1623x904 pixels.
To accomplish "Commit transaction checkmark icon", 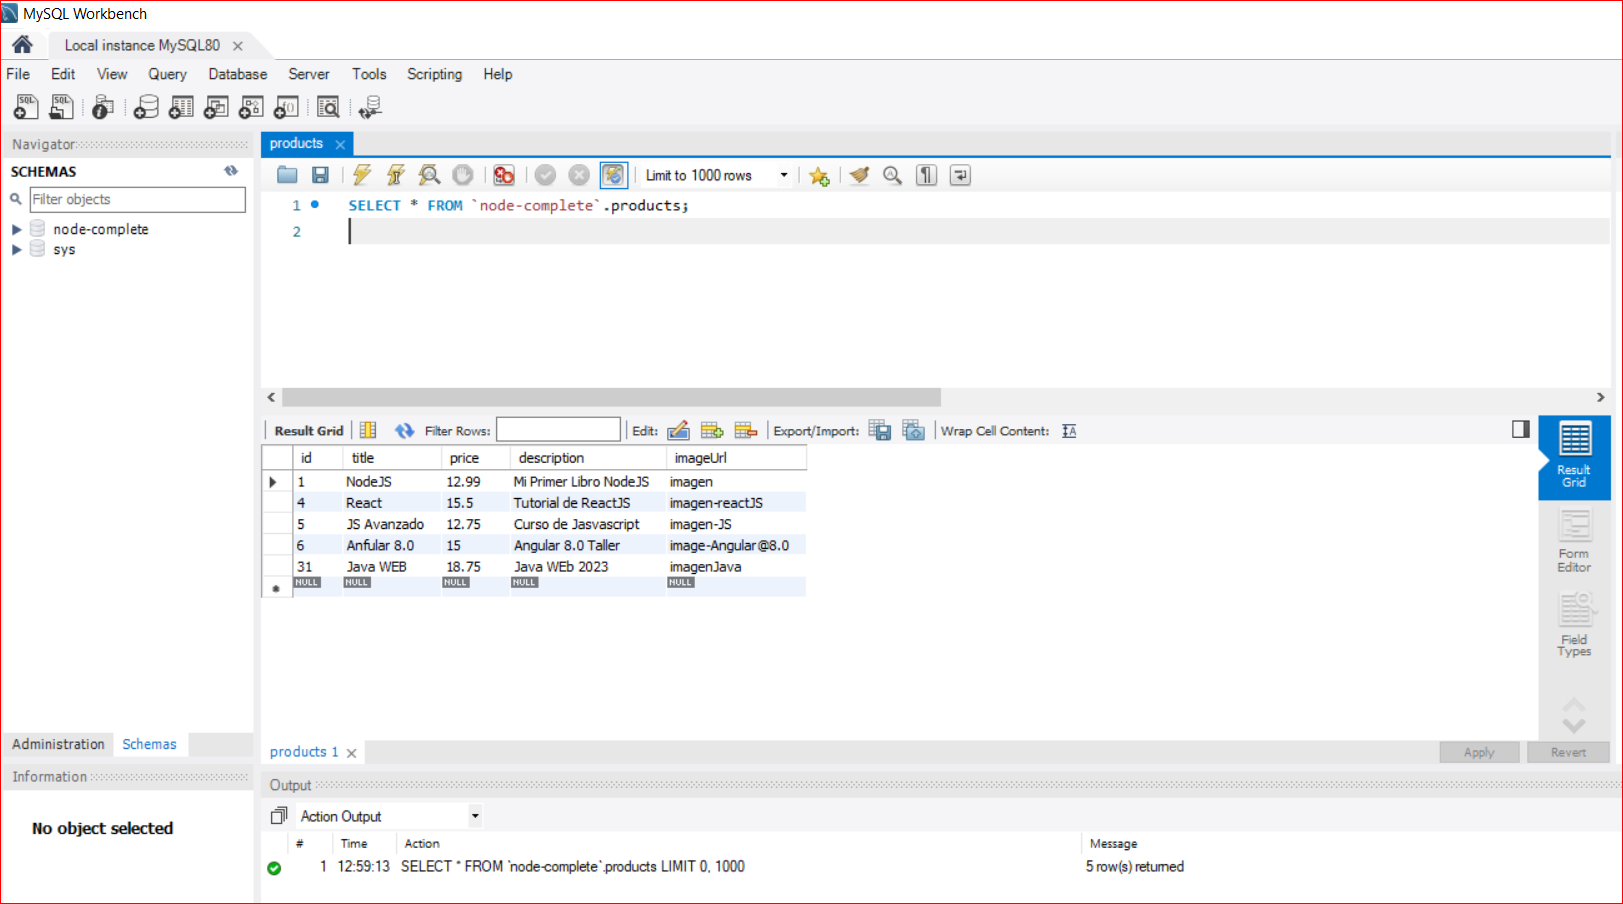I will (x=545, y=175).
